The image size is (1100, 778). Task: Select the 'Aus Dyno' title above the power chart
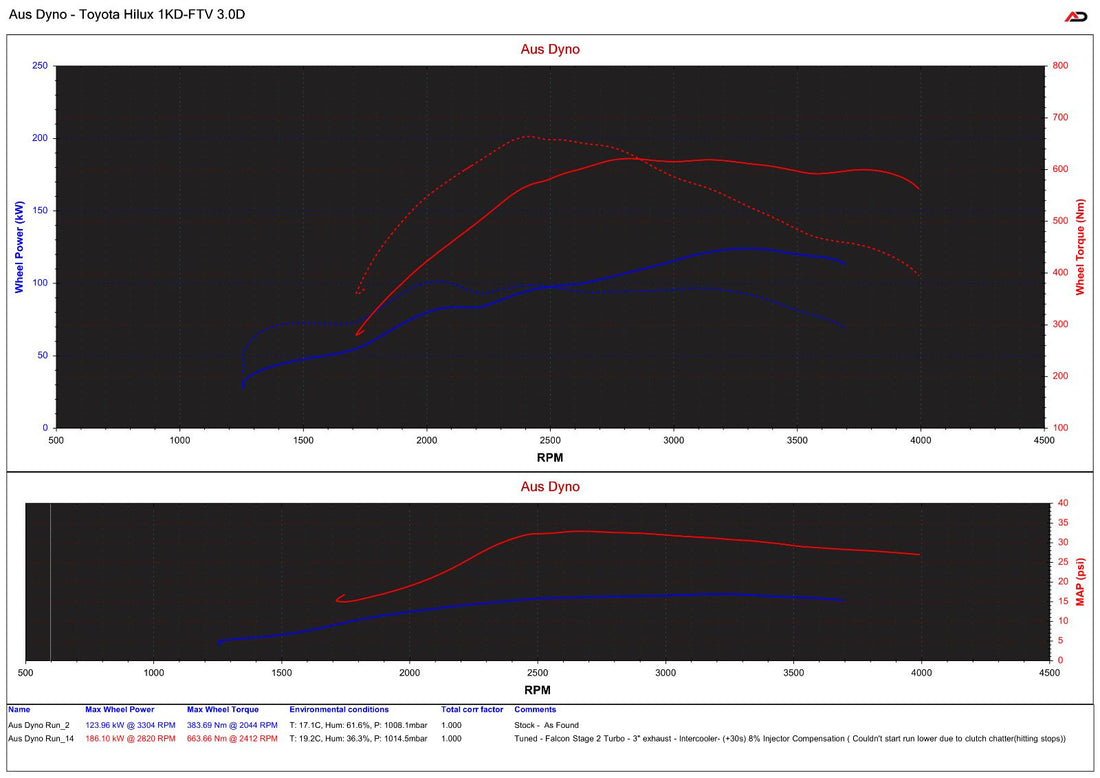[x=549, y=49]
